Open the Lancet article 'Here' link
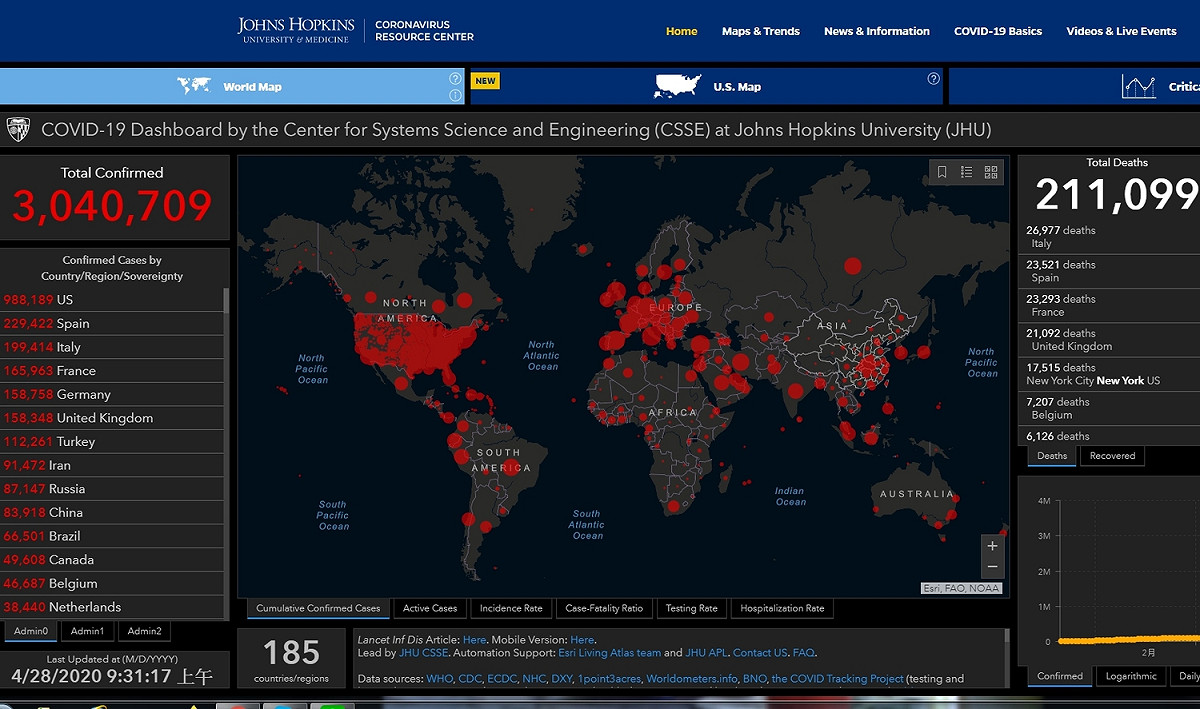1200x709 pixels. click(475, 640)
